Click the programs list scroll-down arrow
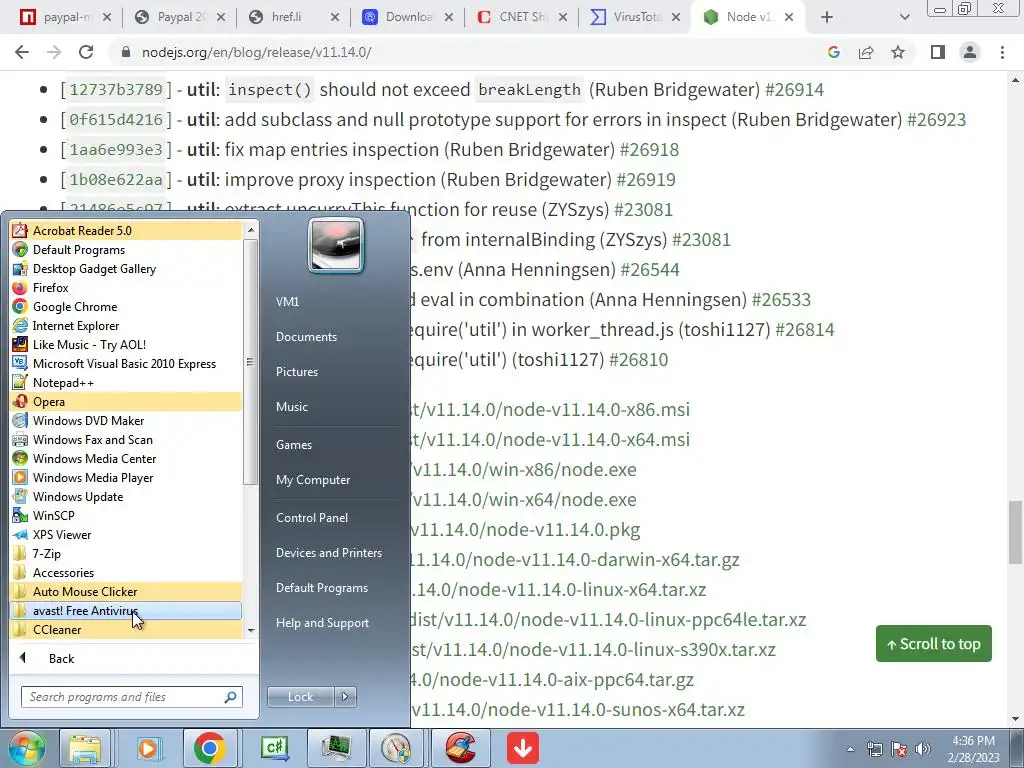This screenshot has height=768, width=1024. pyautogui.click(x=251, y=630)
